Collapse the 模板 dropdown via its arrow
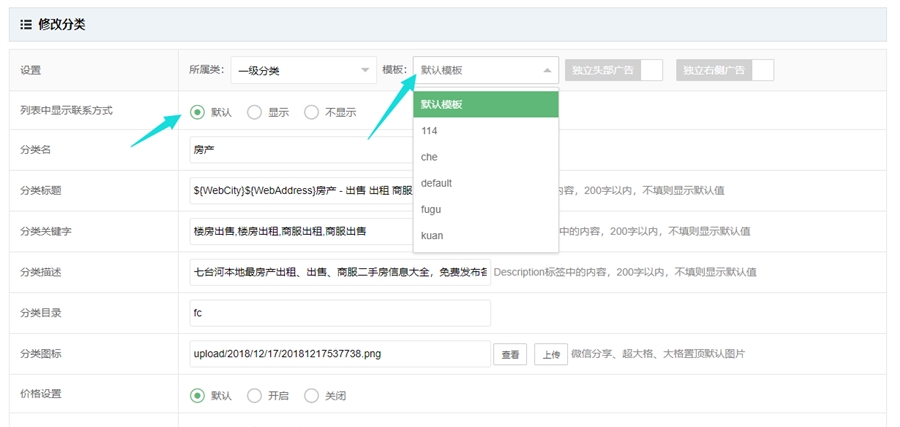 pos(547,70)
